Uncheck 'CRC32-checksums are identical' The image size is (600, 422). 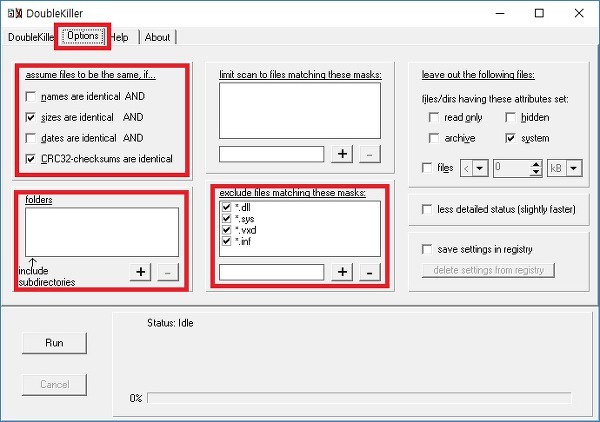(x=31, y=158)
